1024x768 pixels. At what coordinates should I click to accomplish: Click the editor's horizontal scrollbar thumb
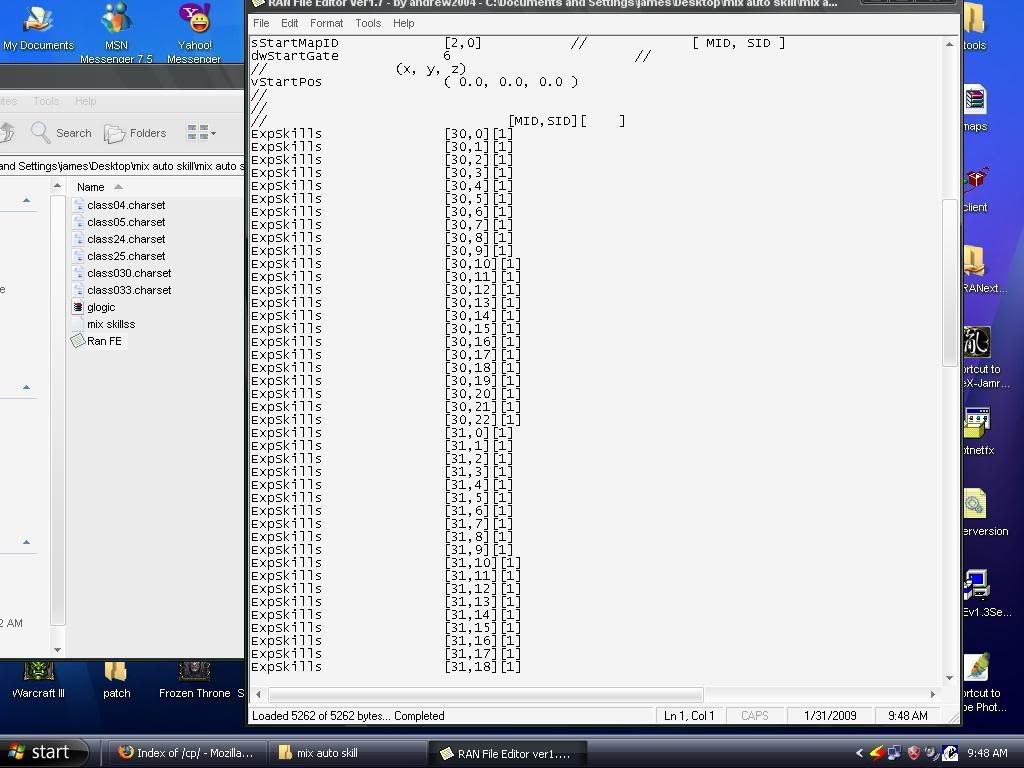click(485, 694)
